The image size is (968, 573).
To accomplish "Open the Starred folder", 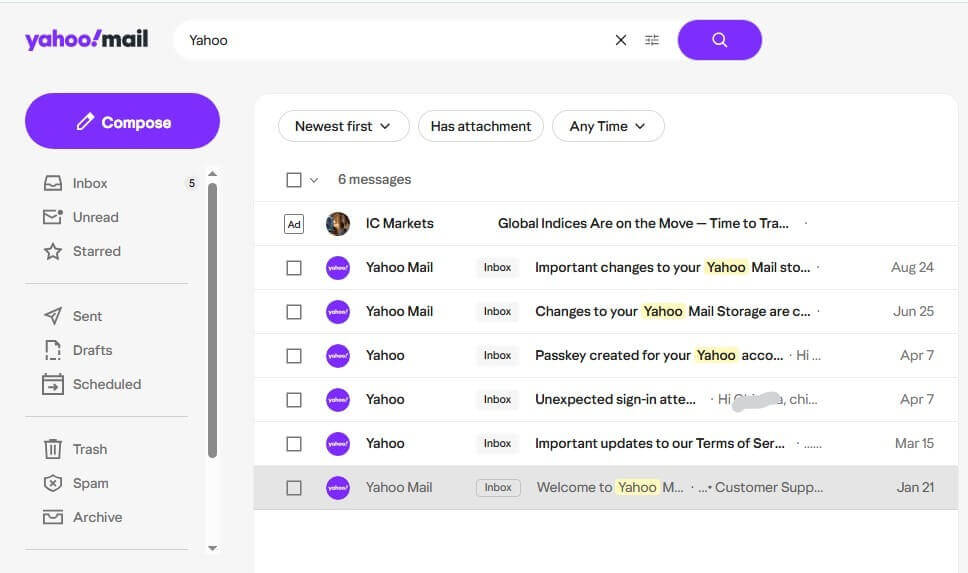I will tap(95, 251).
